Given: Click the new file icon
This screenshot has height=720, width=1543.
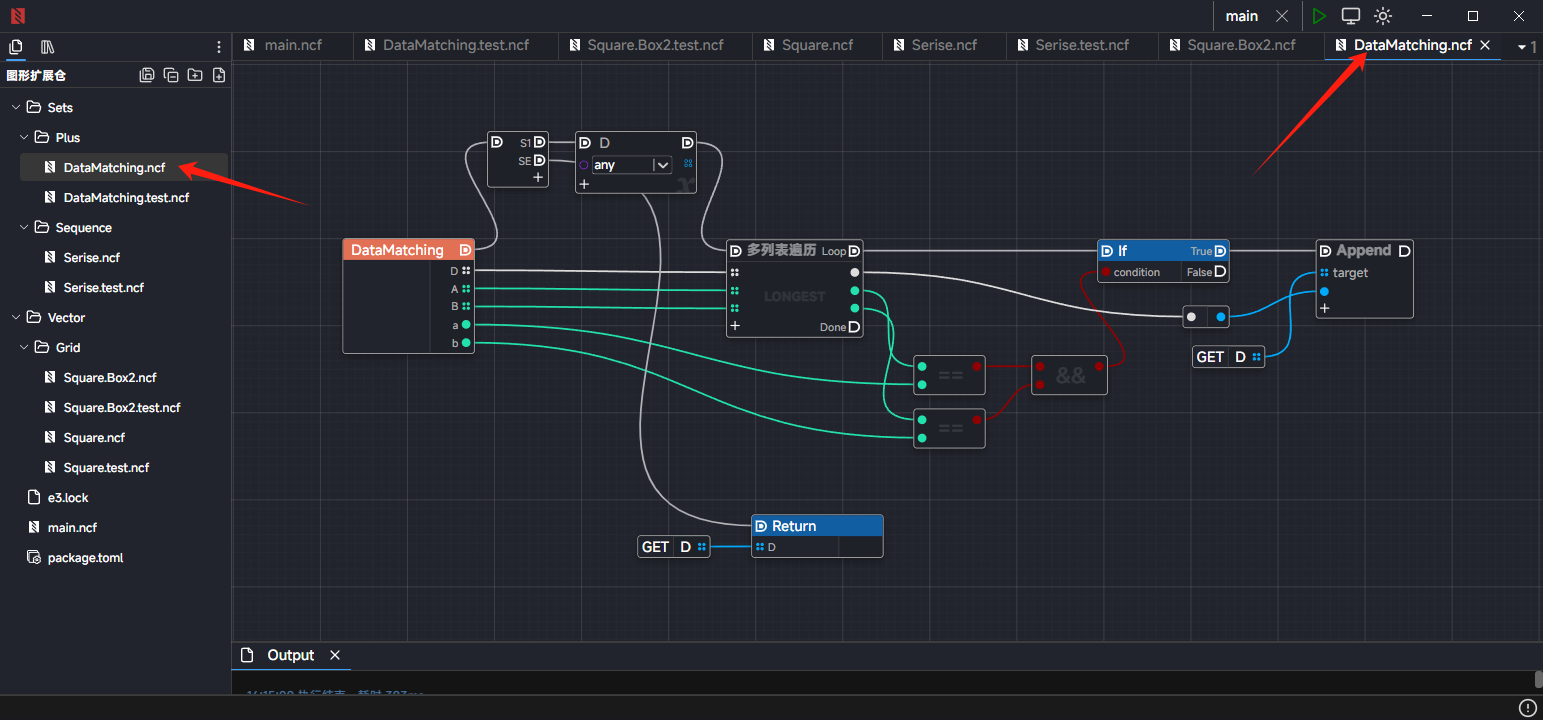Looking at the screenshot, I should click(219, 75).
